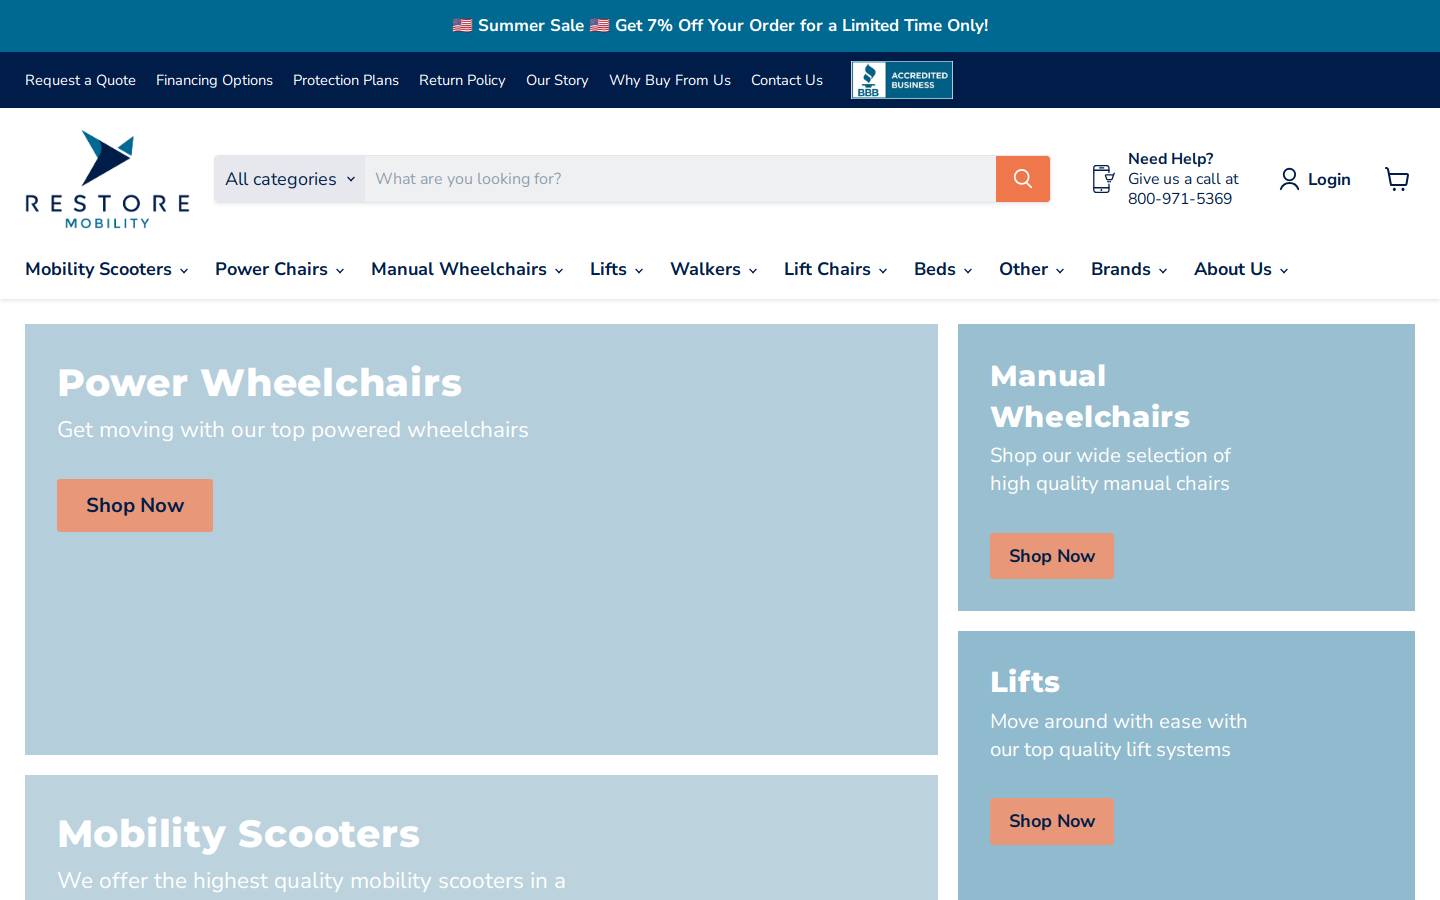The height and width of the screenshot is (900, 1440).
Task: Open Why Buy From Us link
Action: click(670, 80)
